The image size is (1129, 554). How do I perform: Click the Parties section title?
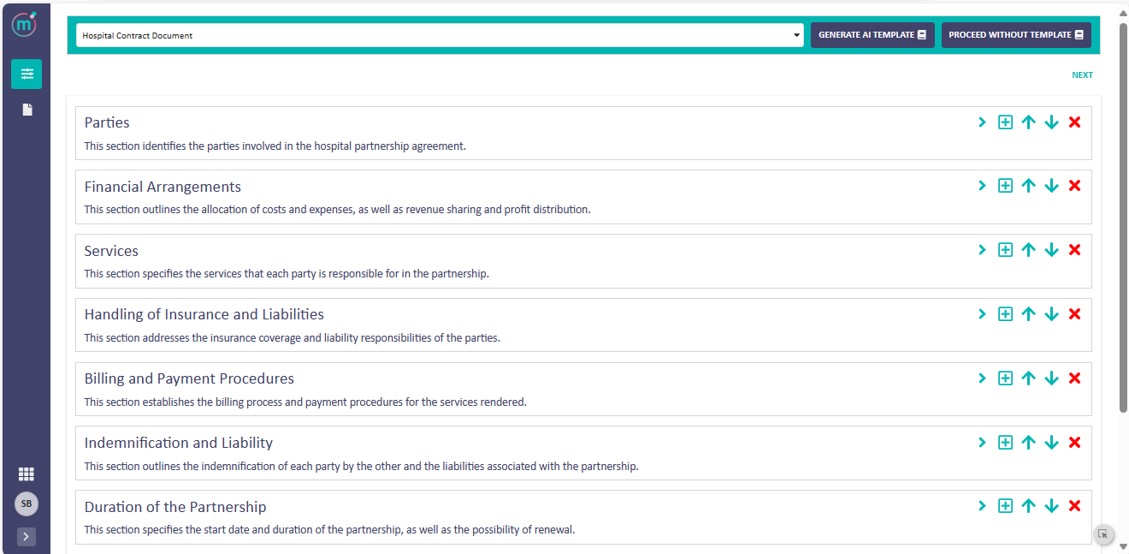[x=107, y=123]
